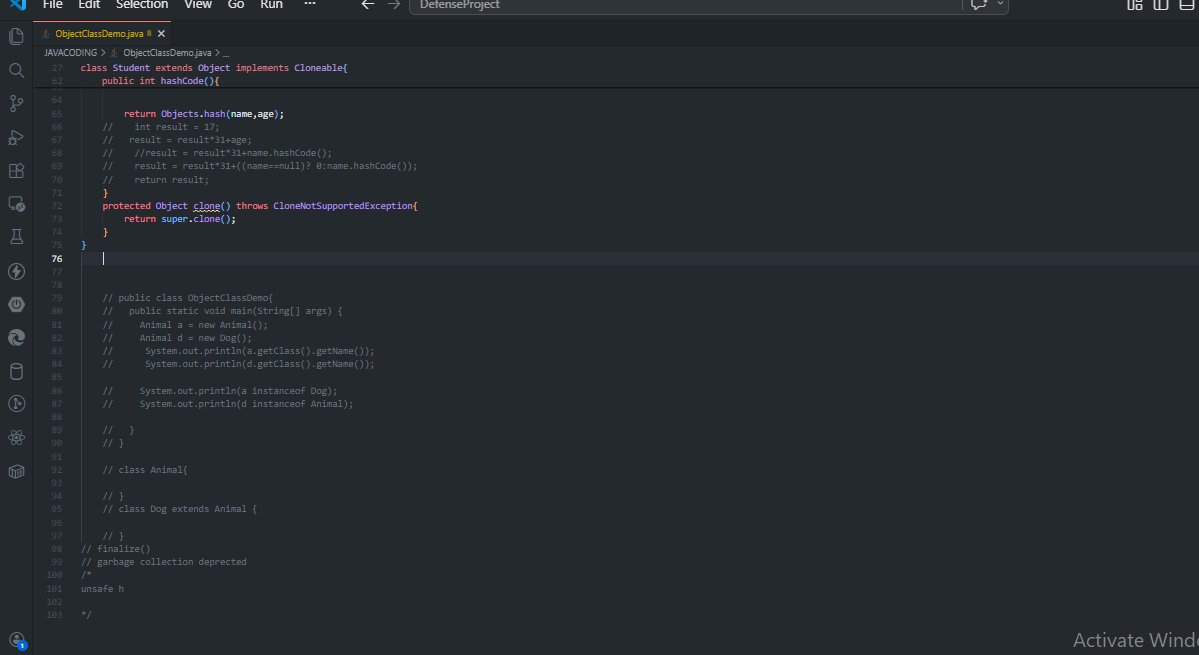Screen dimensions: 1199x655
Task: Open the Go menu
Action: click(x=236, y=5)
